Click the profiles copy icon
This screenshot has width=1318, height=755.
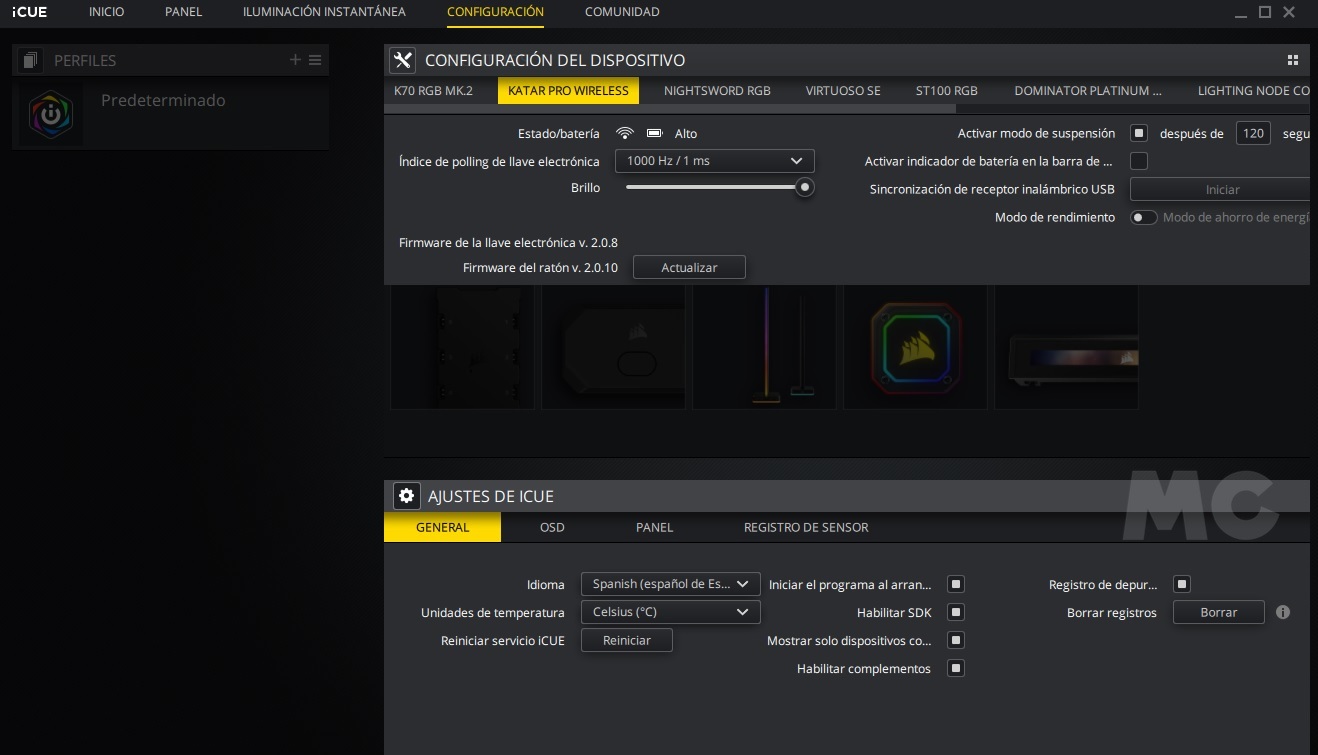coord(30,61)
